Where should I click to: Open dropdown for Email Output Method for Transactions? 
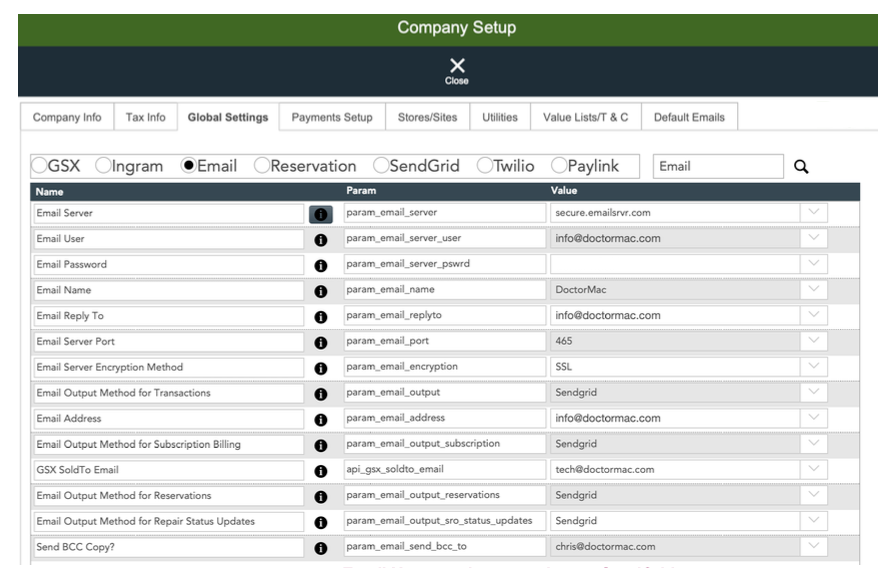[813, 393]
